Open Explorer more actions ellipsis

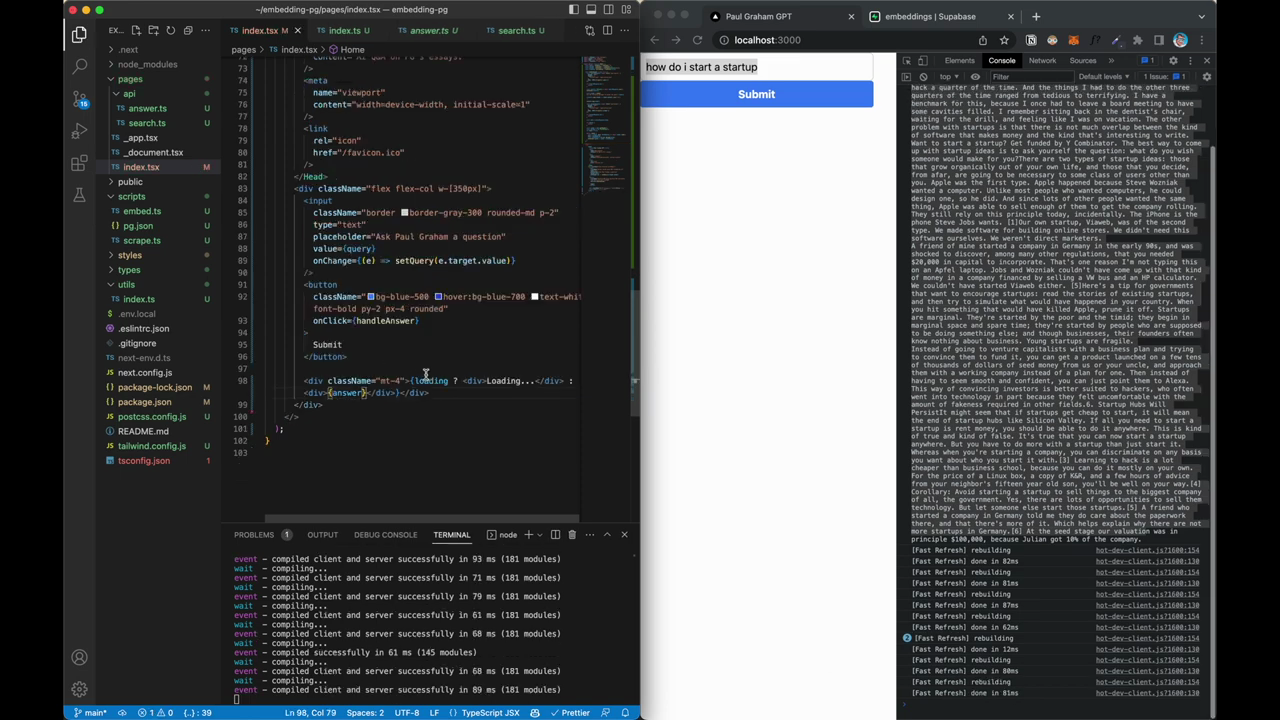click(205, 31)
